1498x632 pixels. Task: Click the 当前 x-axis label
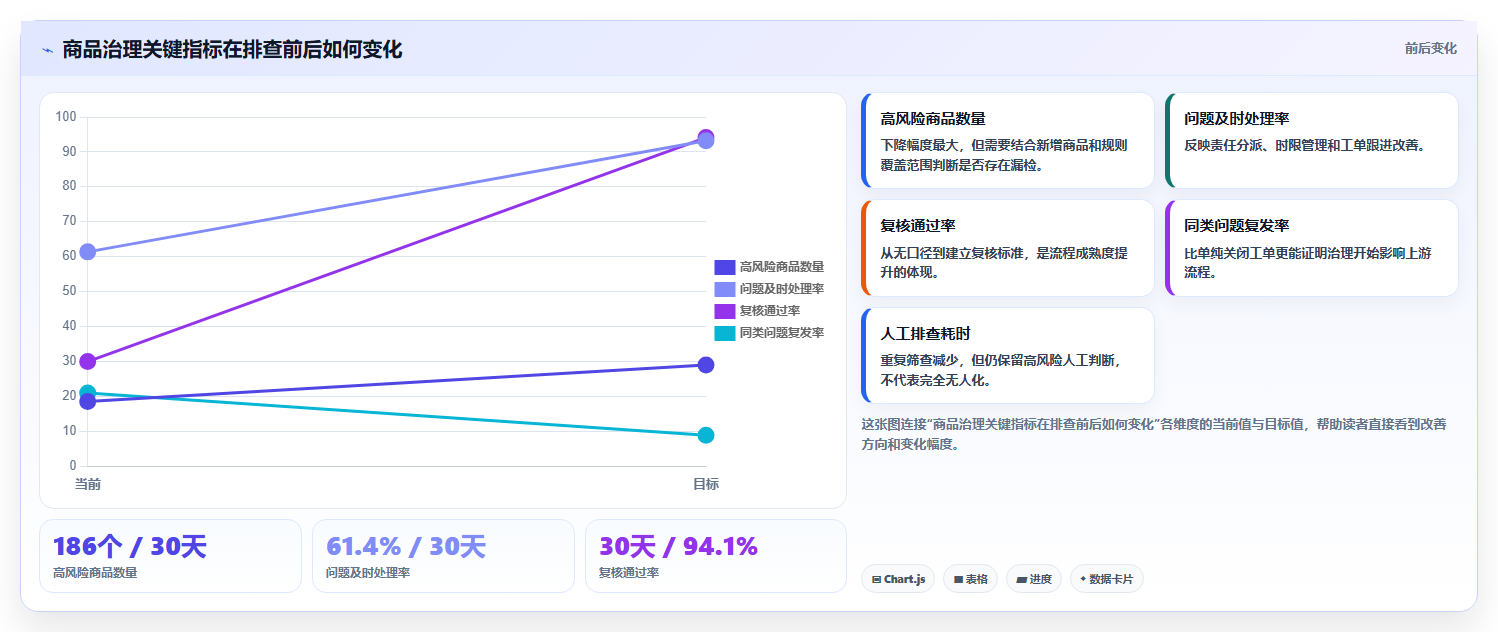point(87,484)
